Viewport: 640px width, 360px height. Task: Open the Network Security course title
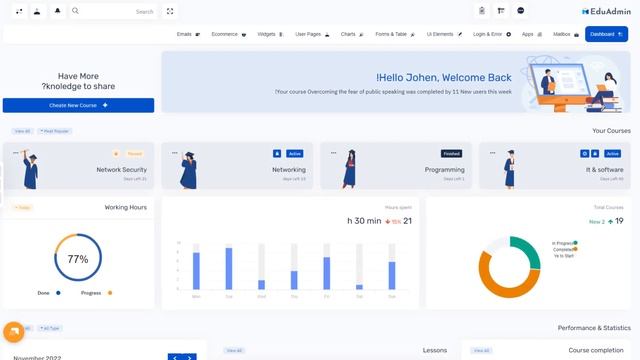(122, 169)
